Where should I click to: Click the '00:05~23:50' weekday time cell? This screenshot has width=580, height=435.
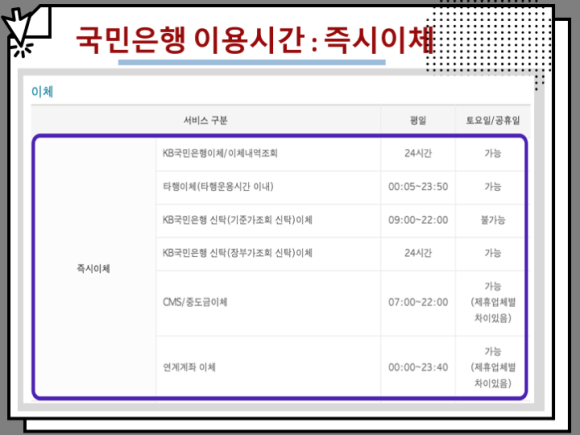(418, 186)
